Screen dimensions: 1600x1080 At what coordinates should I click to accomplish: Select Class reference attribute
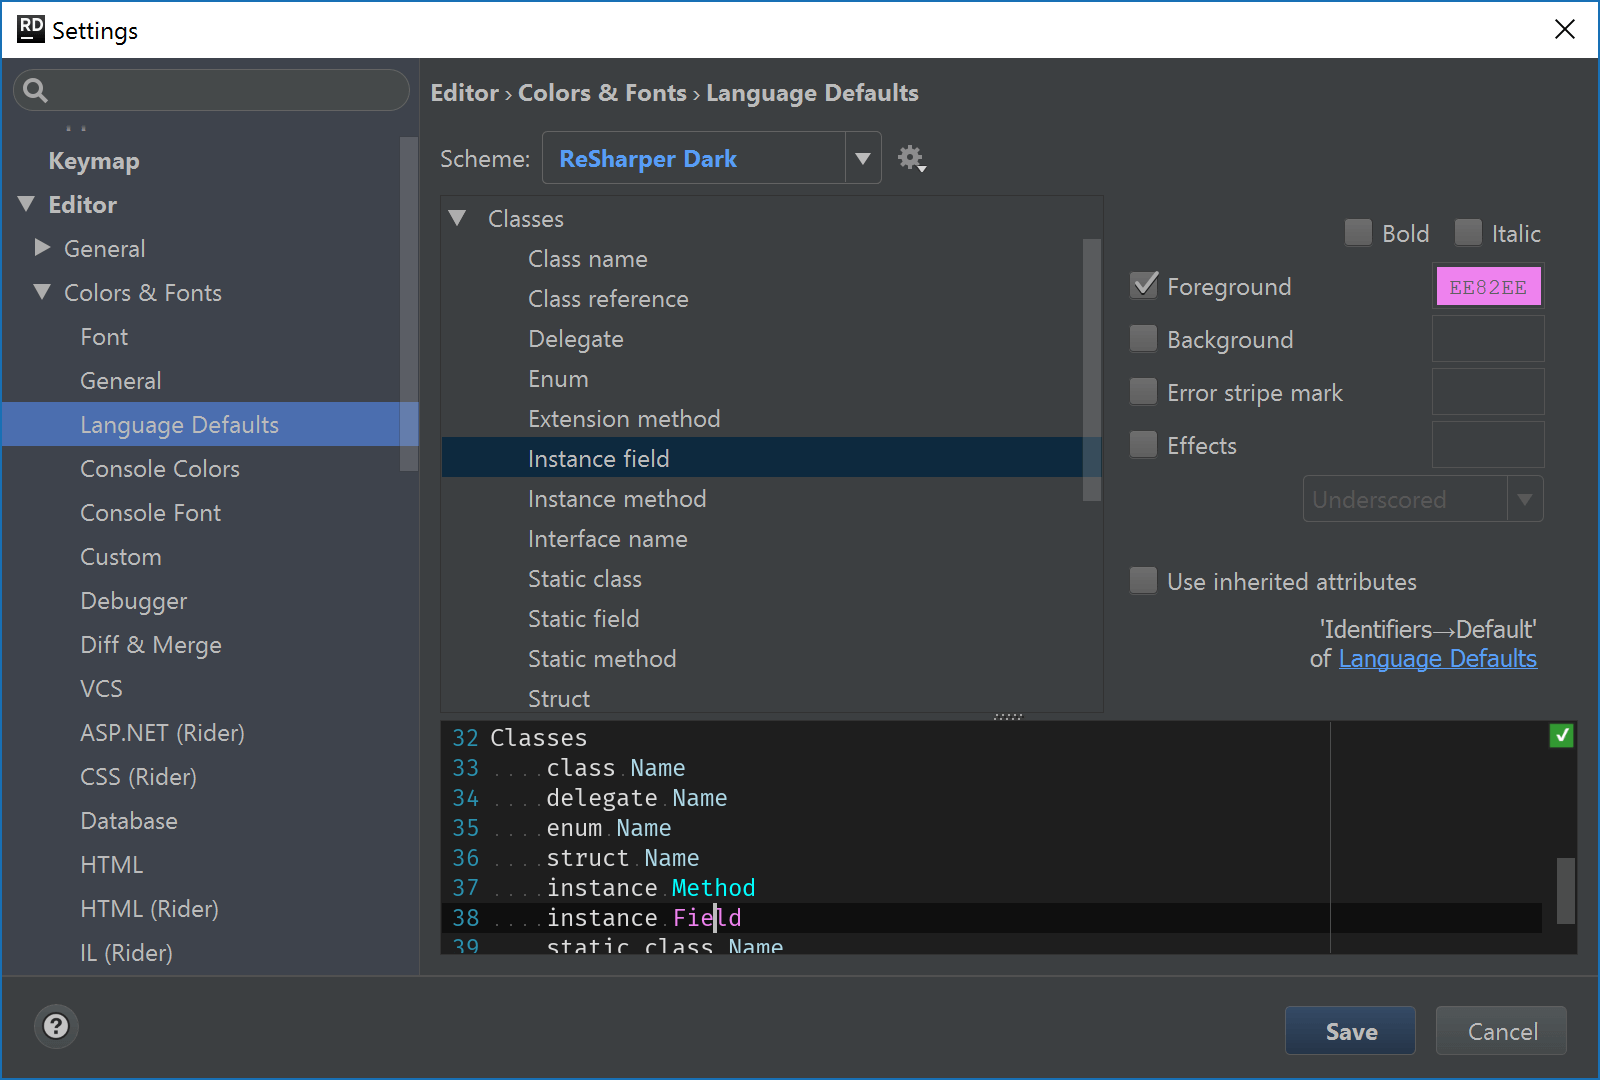(x=608, y=299)
